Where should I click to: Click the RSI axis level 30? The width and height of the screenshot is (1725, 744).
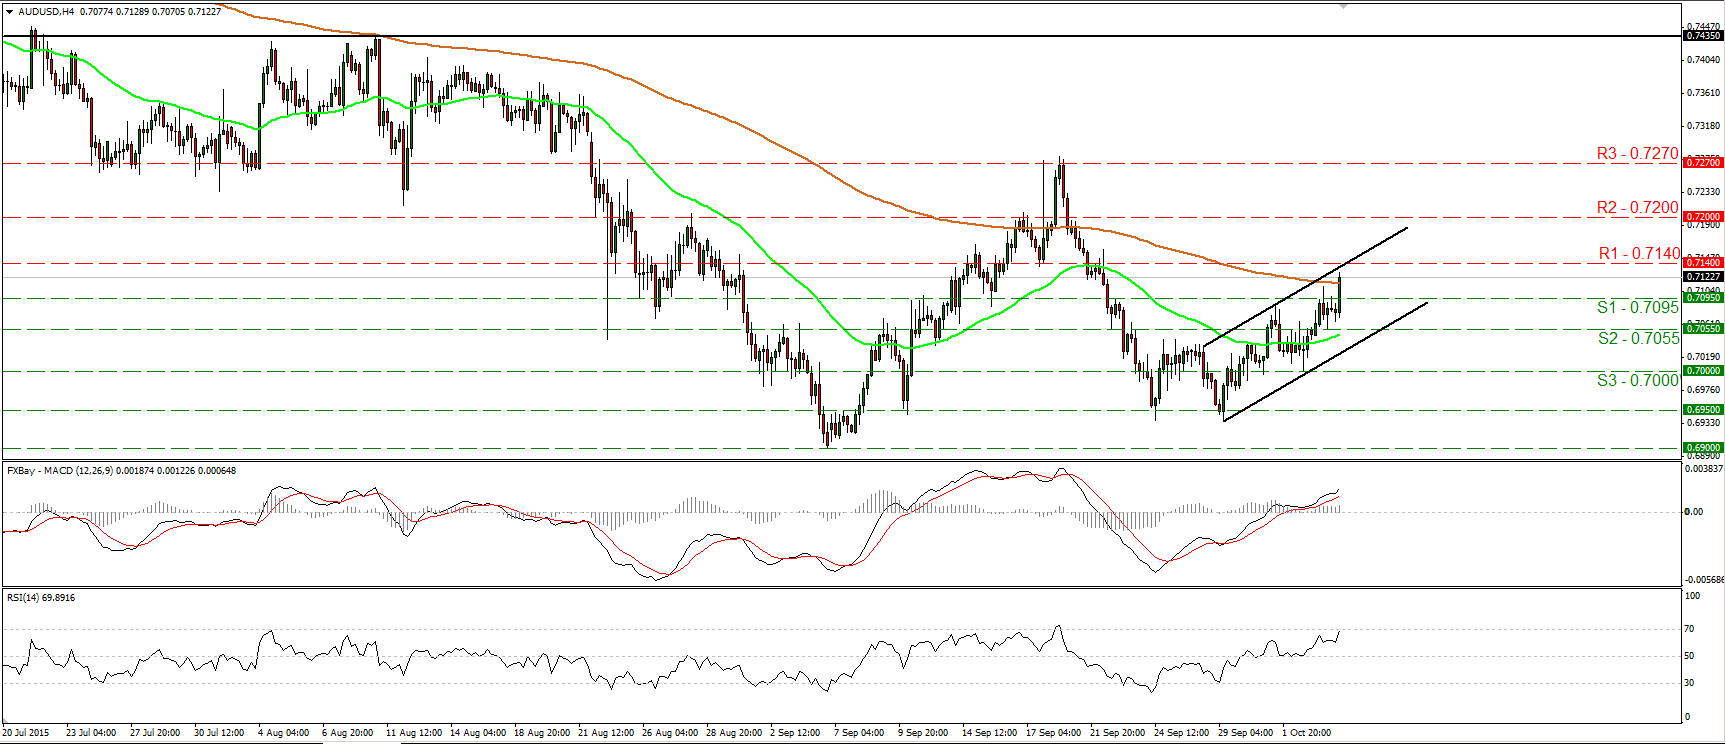point(1689,683)
